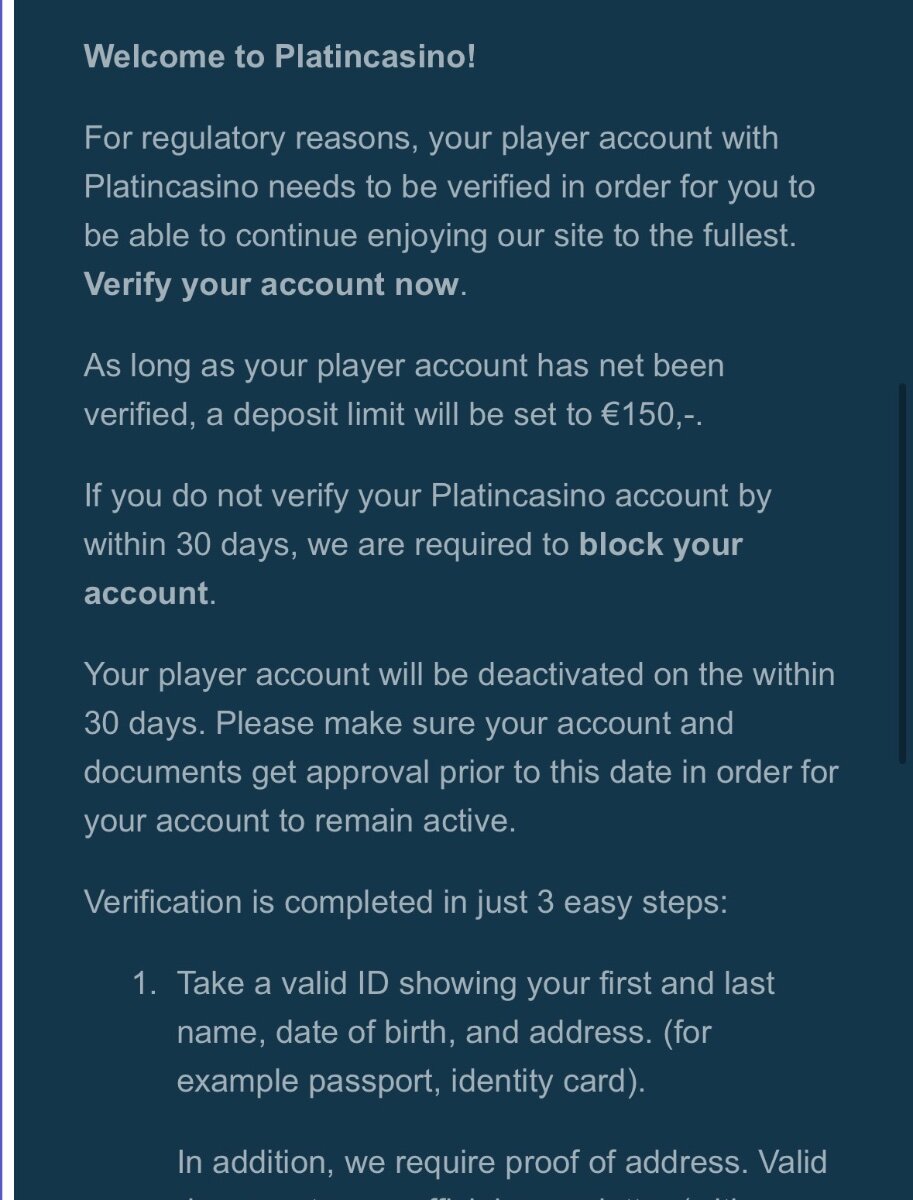Click "Verification is completed in just 3 easy steps"
The image size is (913, 1200).
[405, 903]
